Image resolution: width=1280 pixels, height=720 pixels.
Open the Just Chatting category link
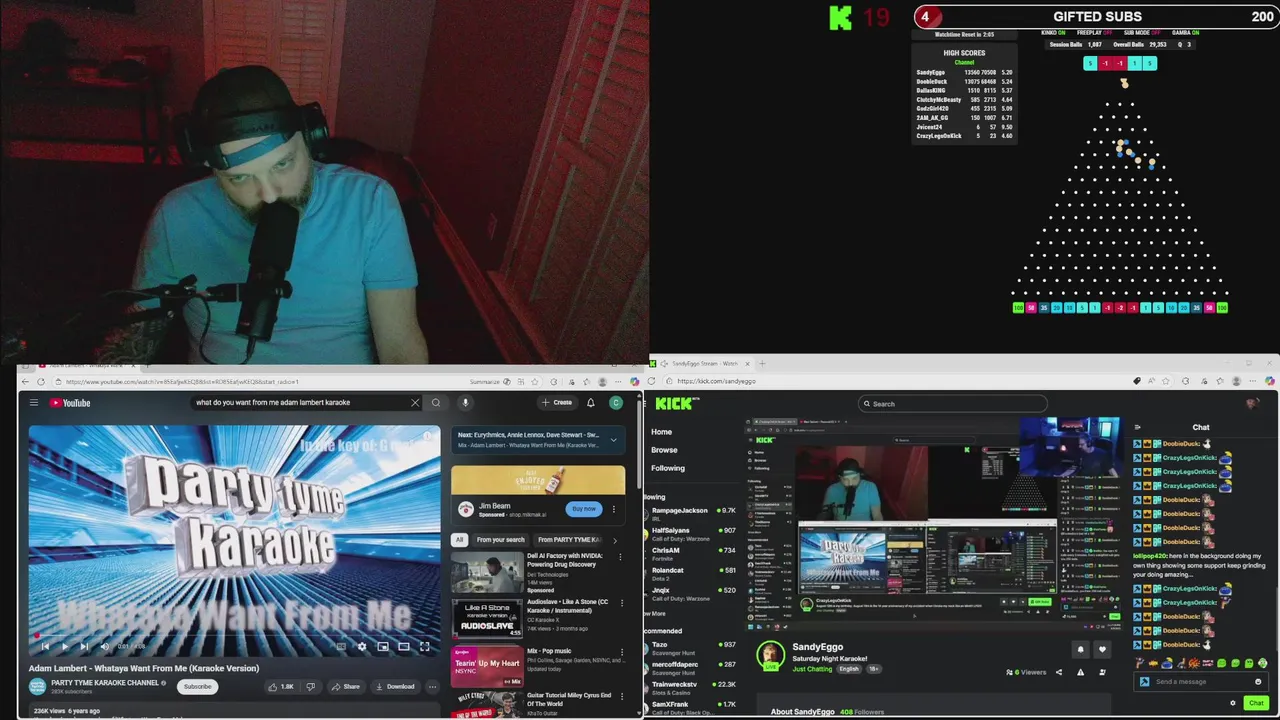[x=812, y=669]
